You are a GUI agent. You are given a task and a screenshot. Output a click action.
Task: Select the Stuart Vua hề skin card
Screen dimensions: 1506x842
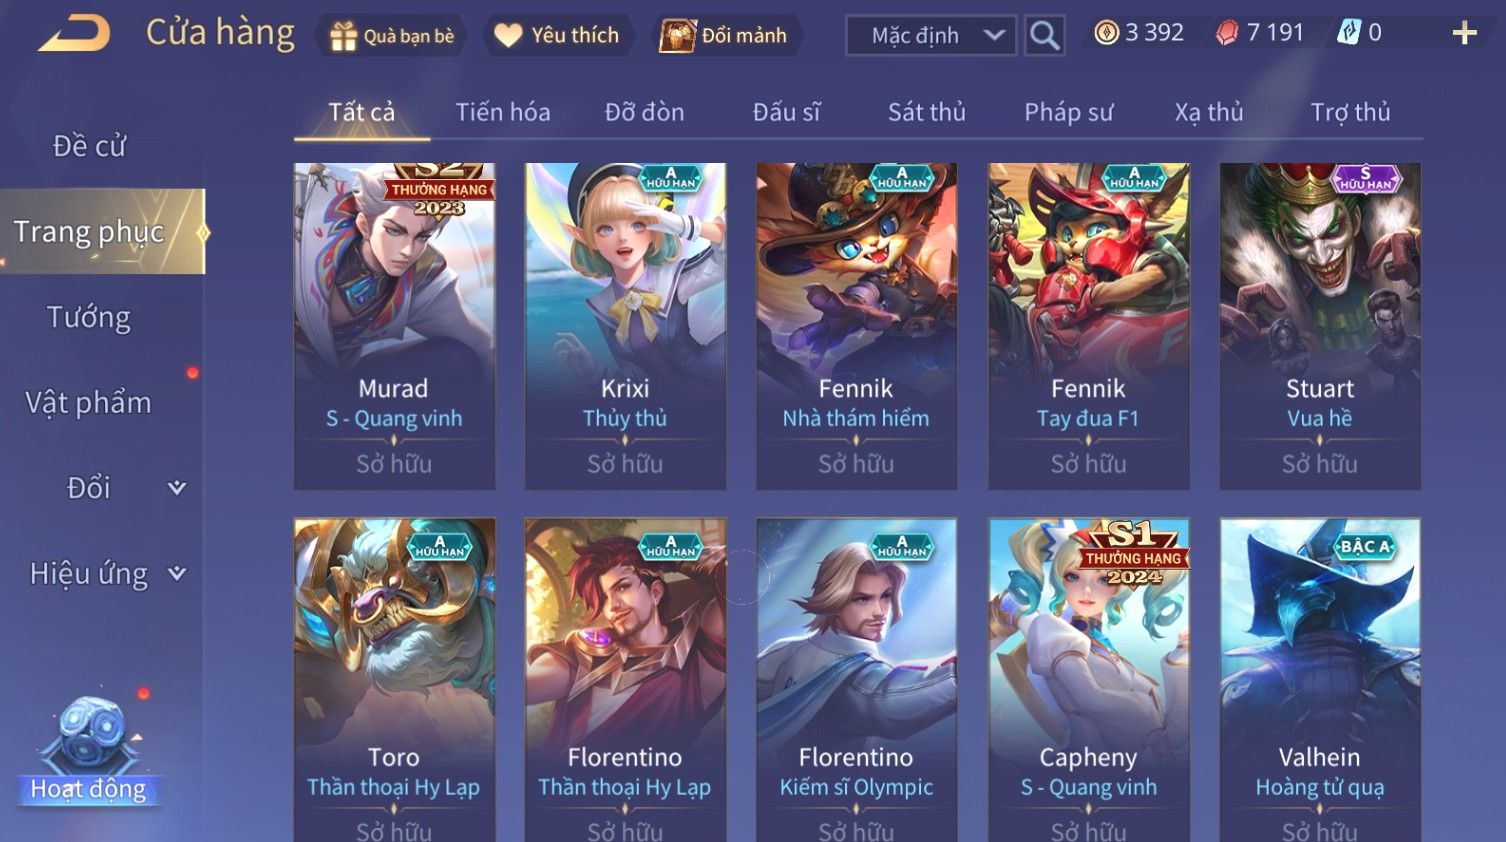point(1320,326)
